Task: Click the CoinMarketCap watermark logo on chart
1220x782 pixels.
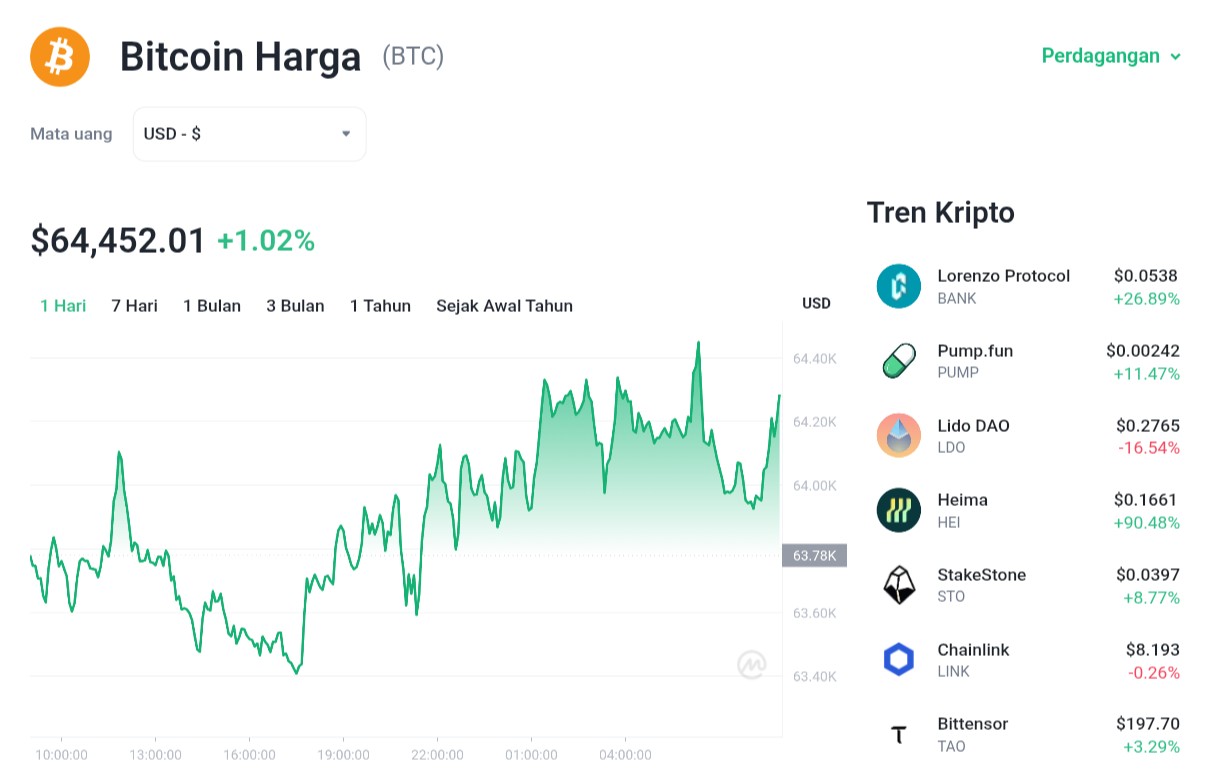Action: 752,664
